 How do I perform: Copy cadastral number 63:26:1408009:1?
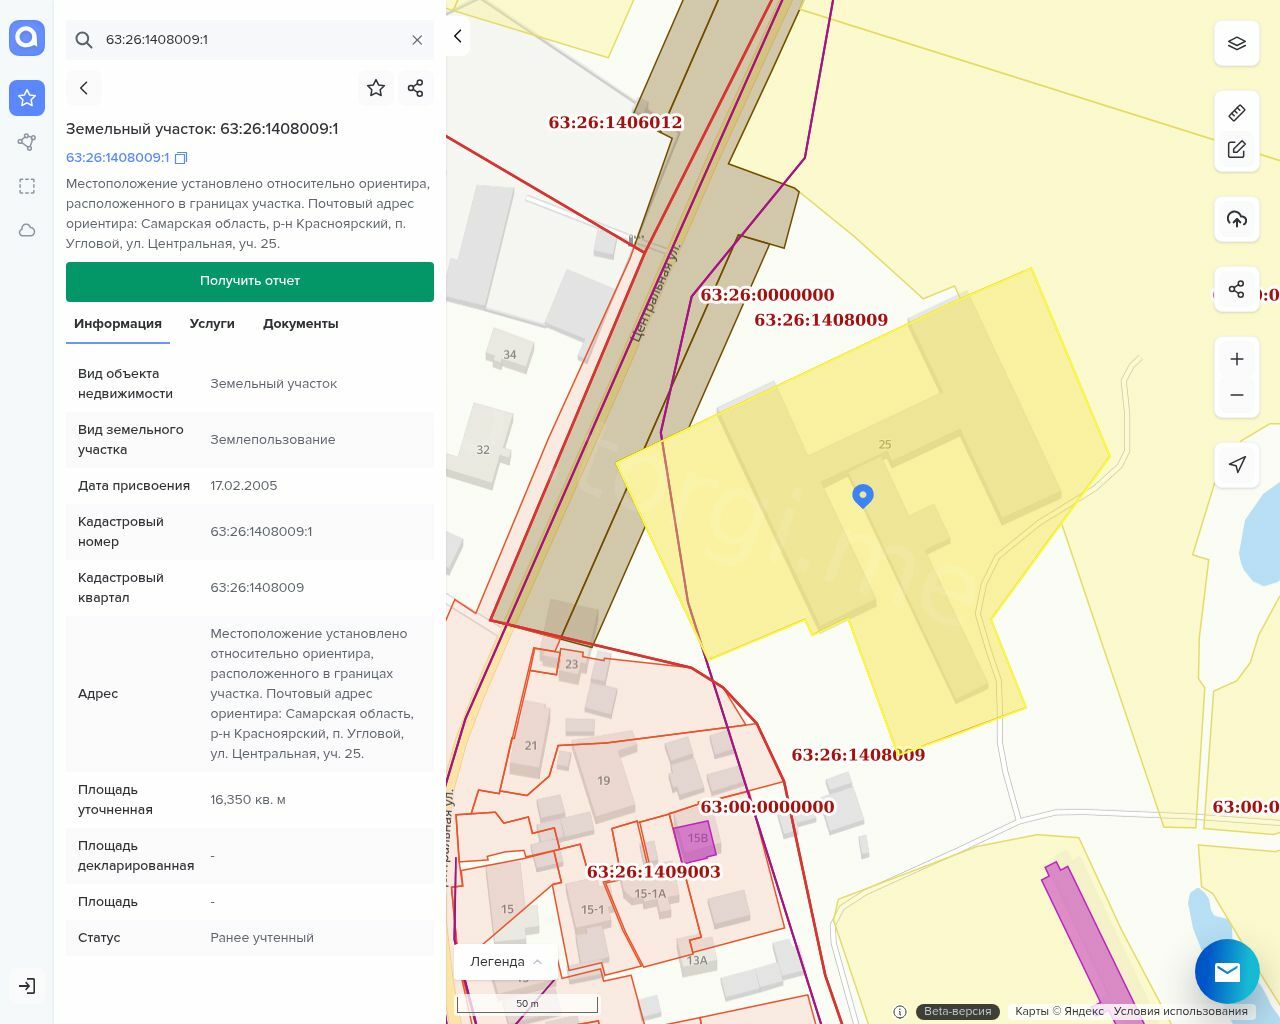click(181, 158)
